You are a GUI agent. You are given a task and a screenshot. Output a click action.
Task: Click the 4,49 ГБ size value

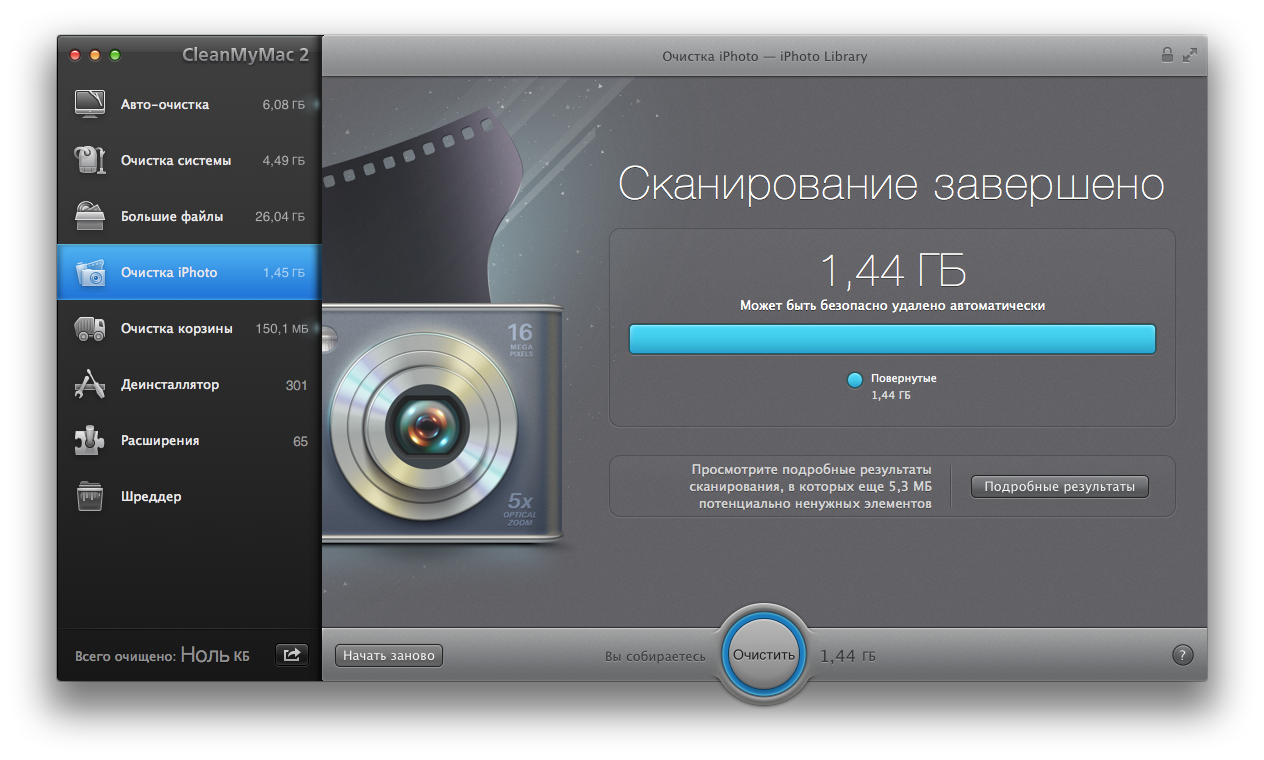pyautogui.click(x=284, y=160)
